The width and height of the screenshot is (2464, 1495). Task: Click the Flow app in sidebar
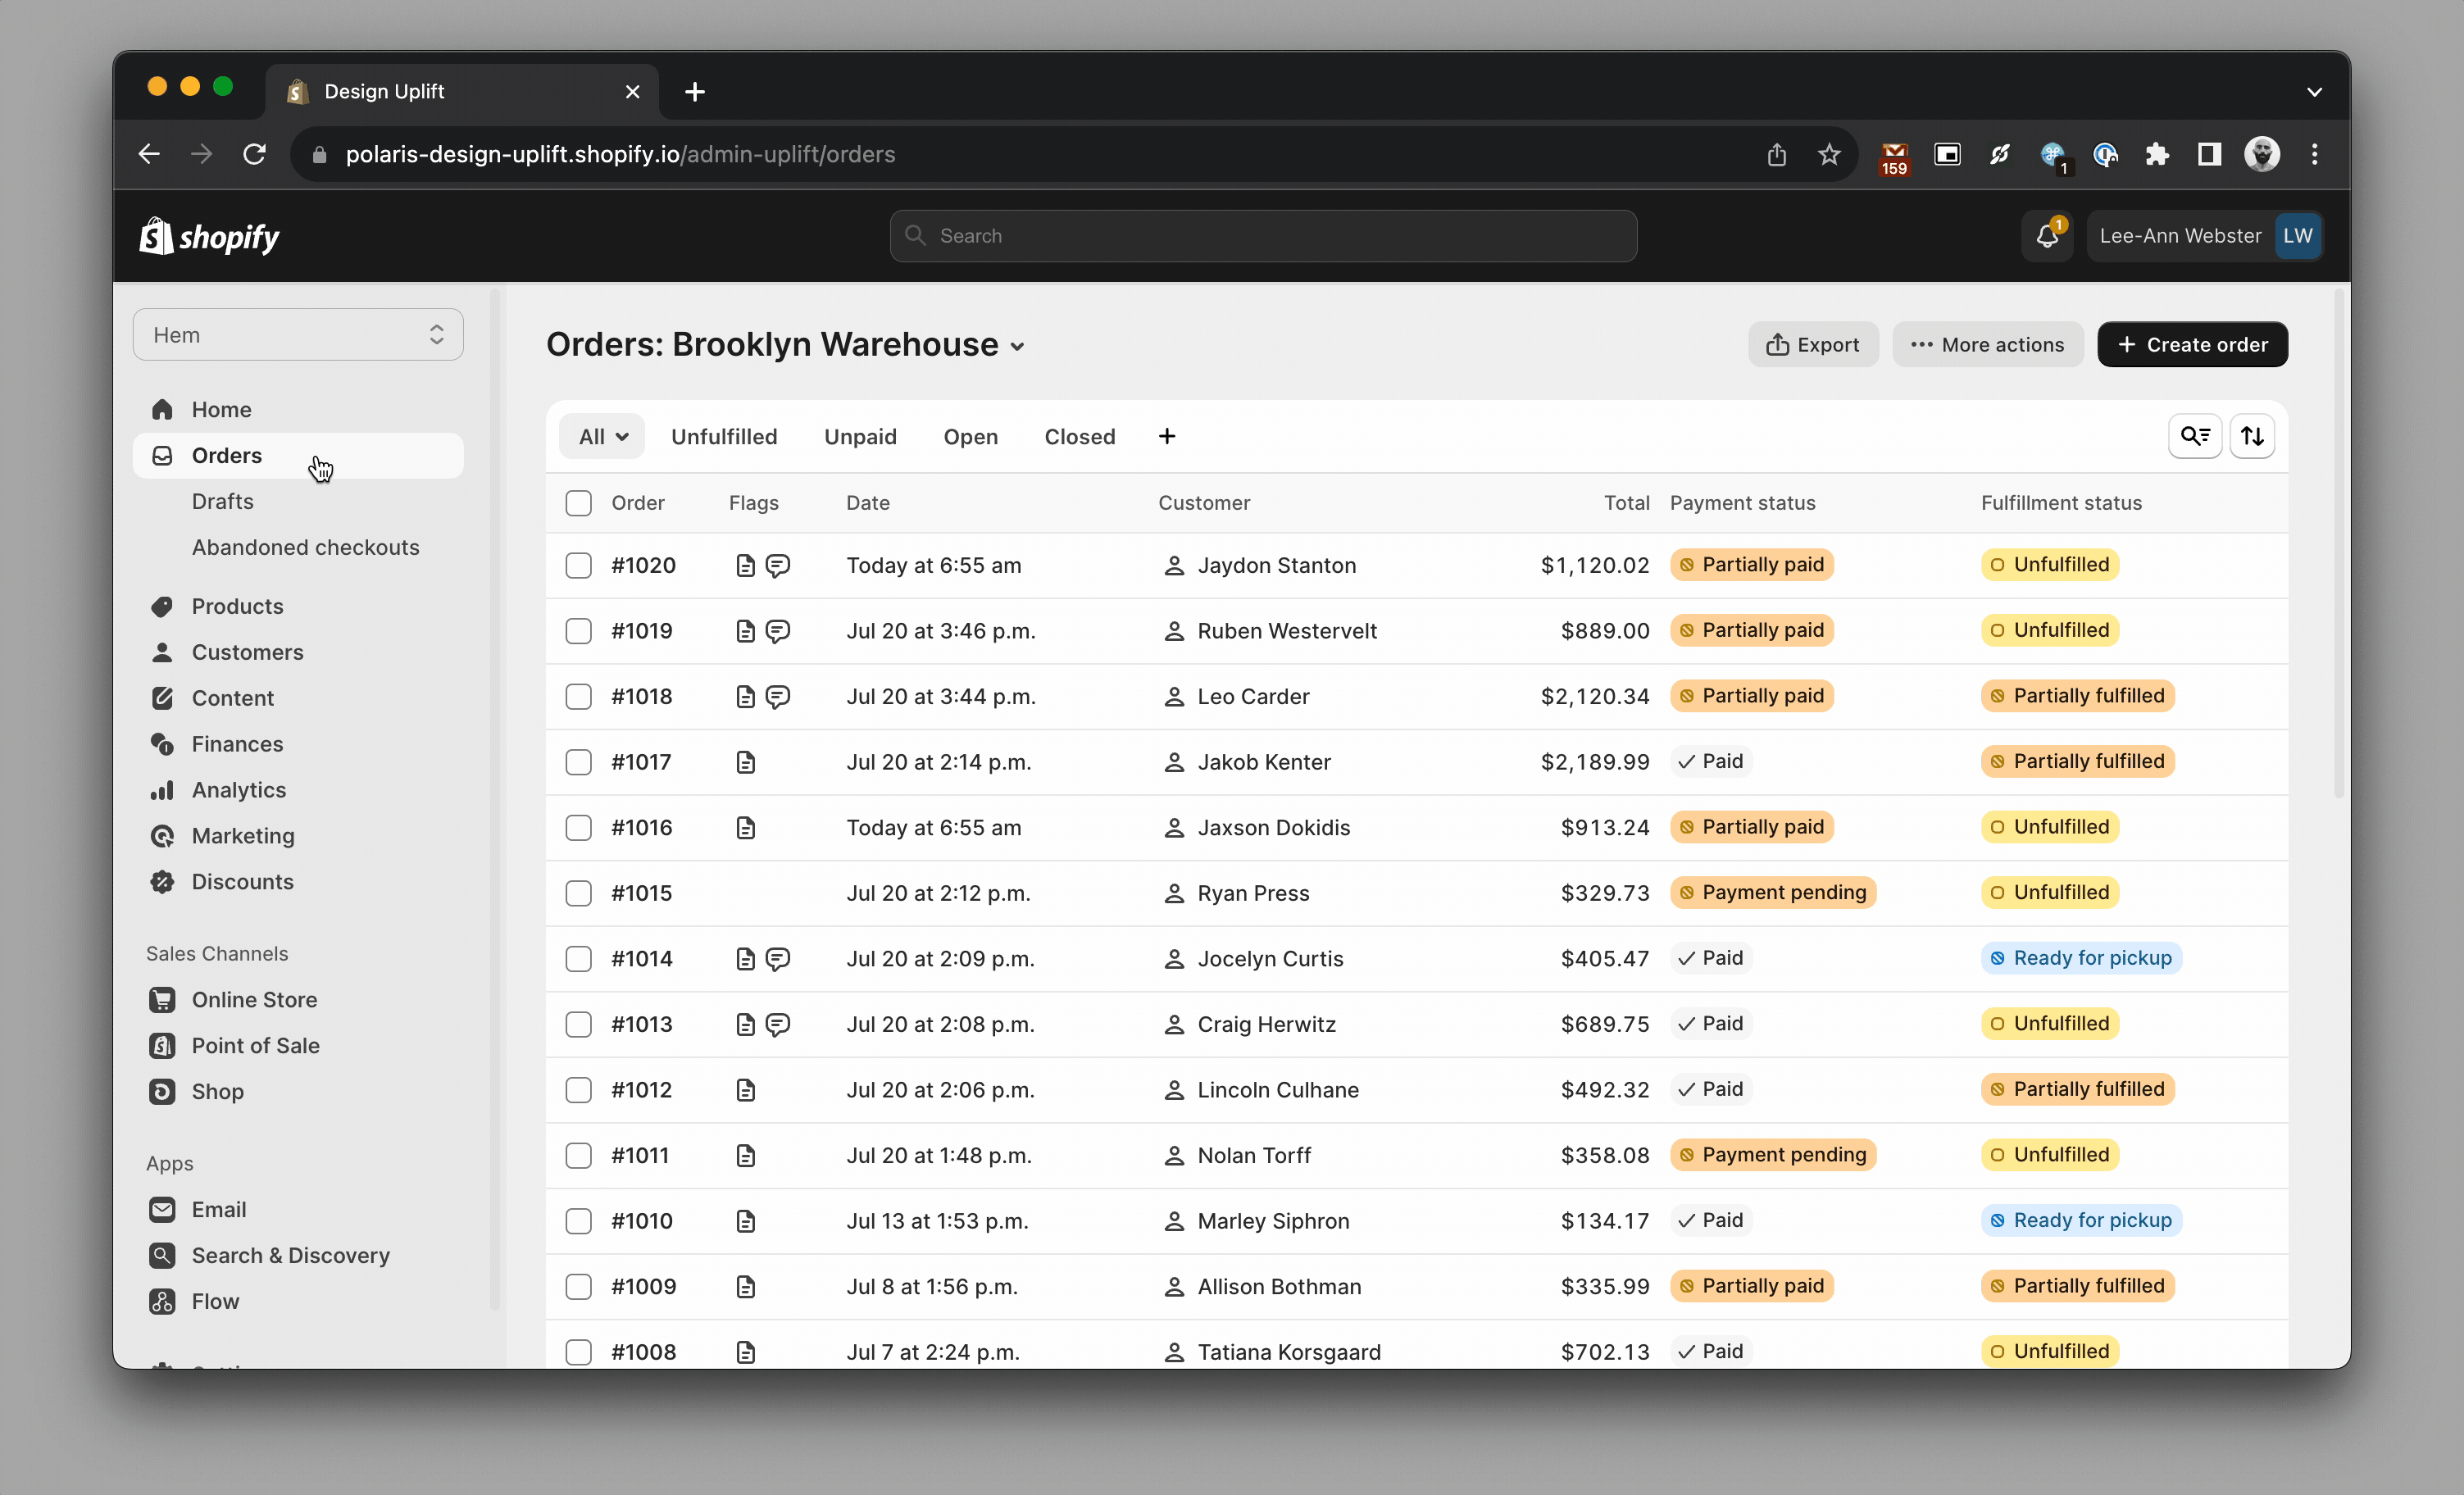pos(215,1301)
